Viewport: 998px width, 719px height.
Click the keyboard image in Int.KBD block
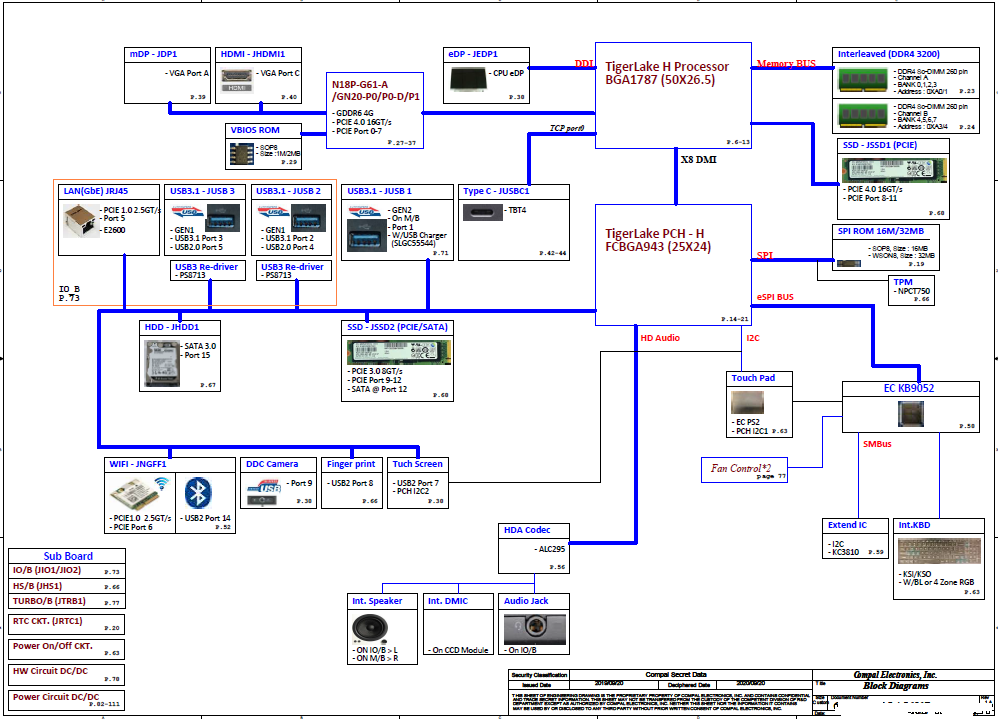(939, 551)
